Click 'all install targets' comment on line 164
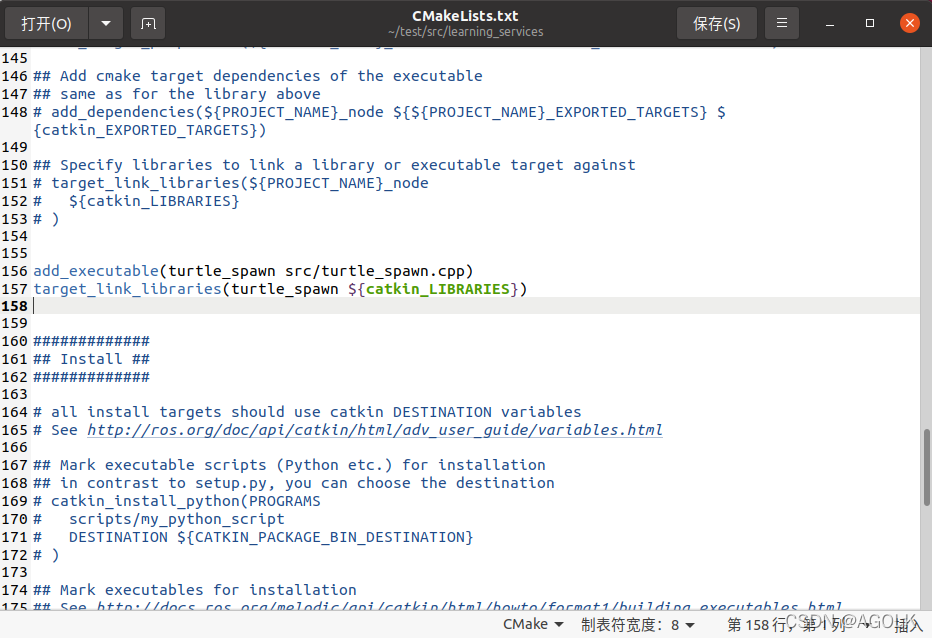The image size is (932, 638). 307,412
